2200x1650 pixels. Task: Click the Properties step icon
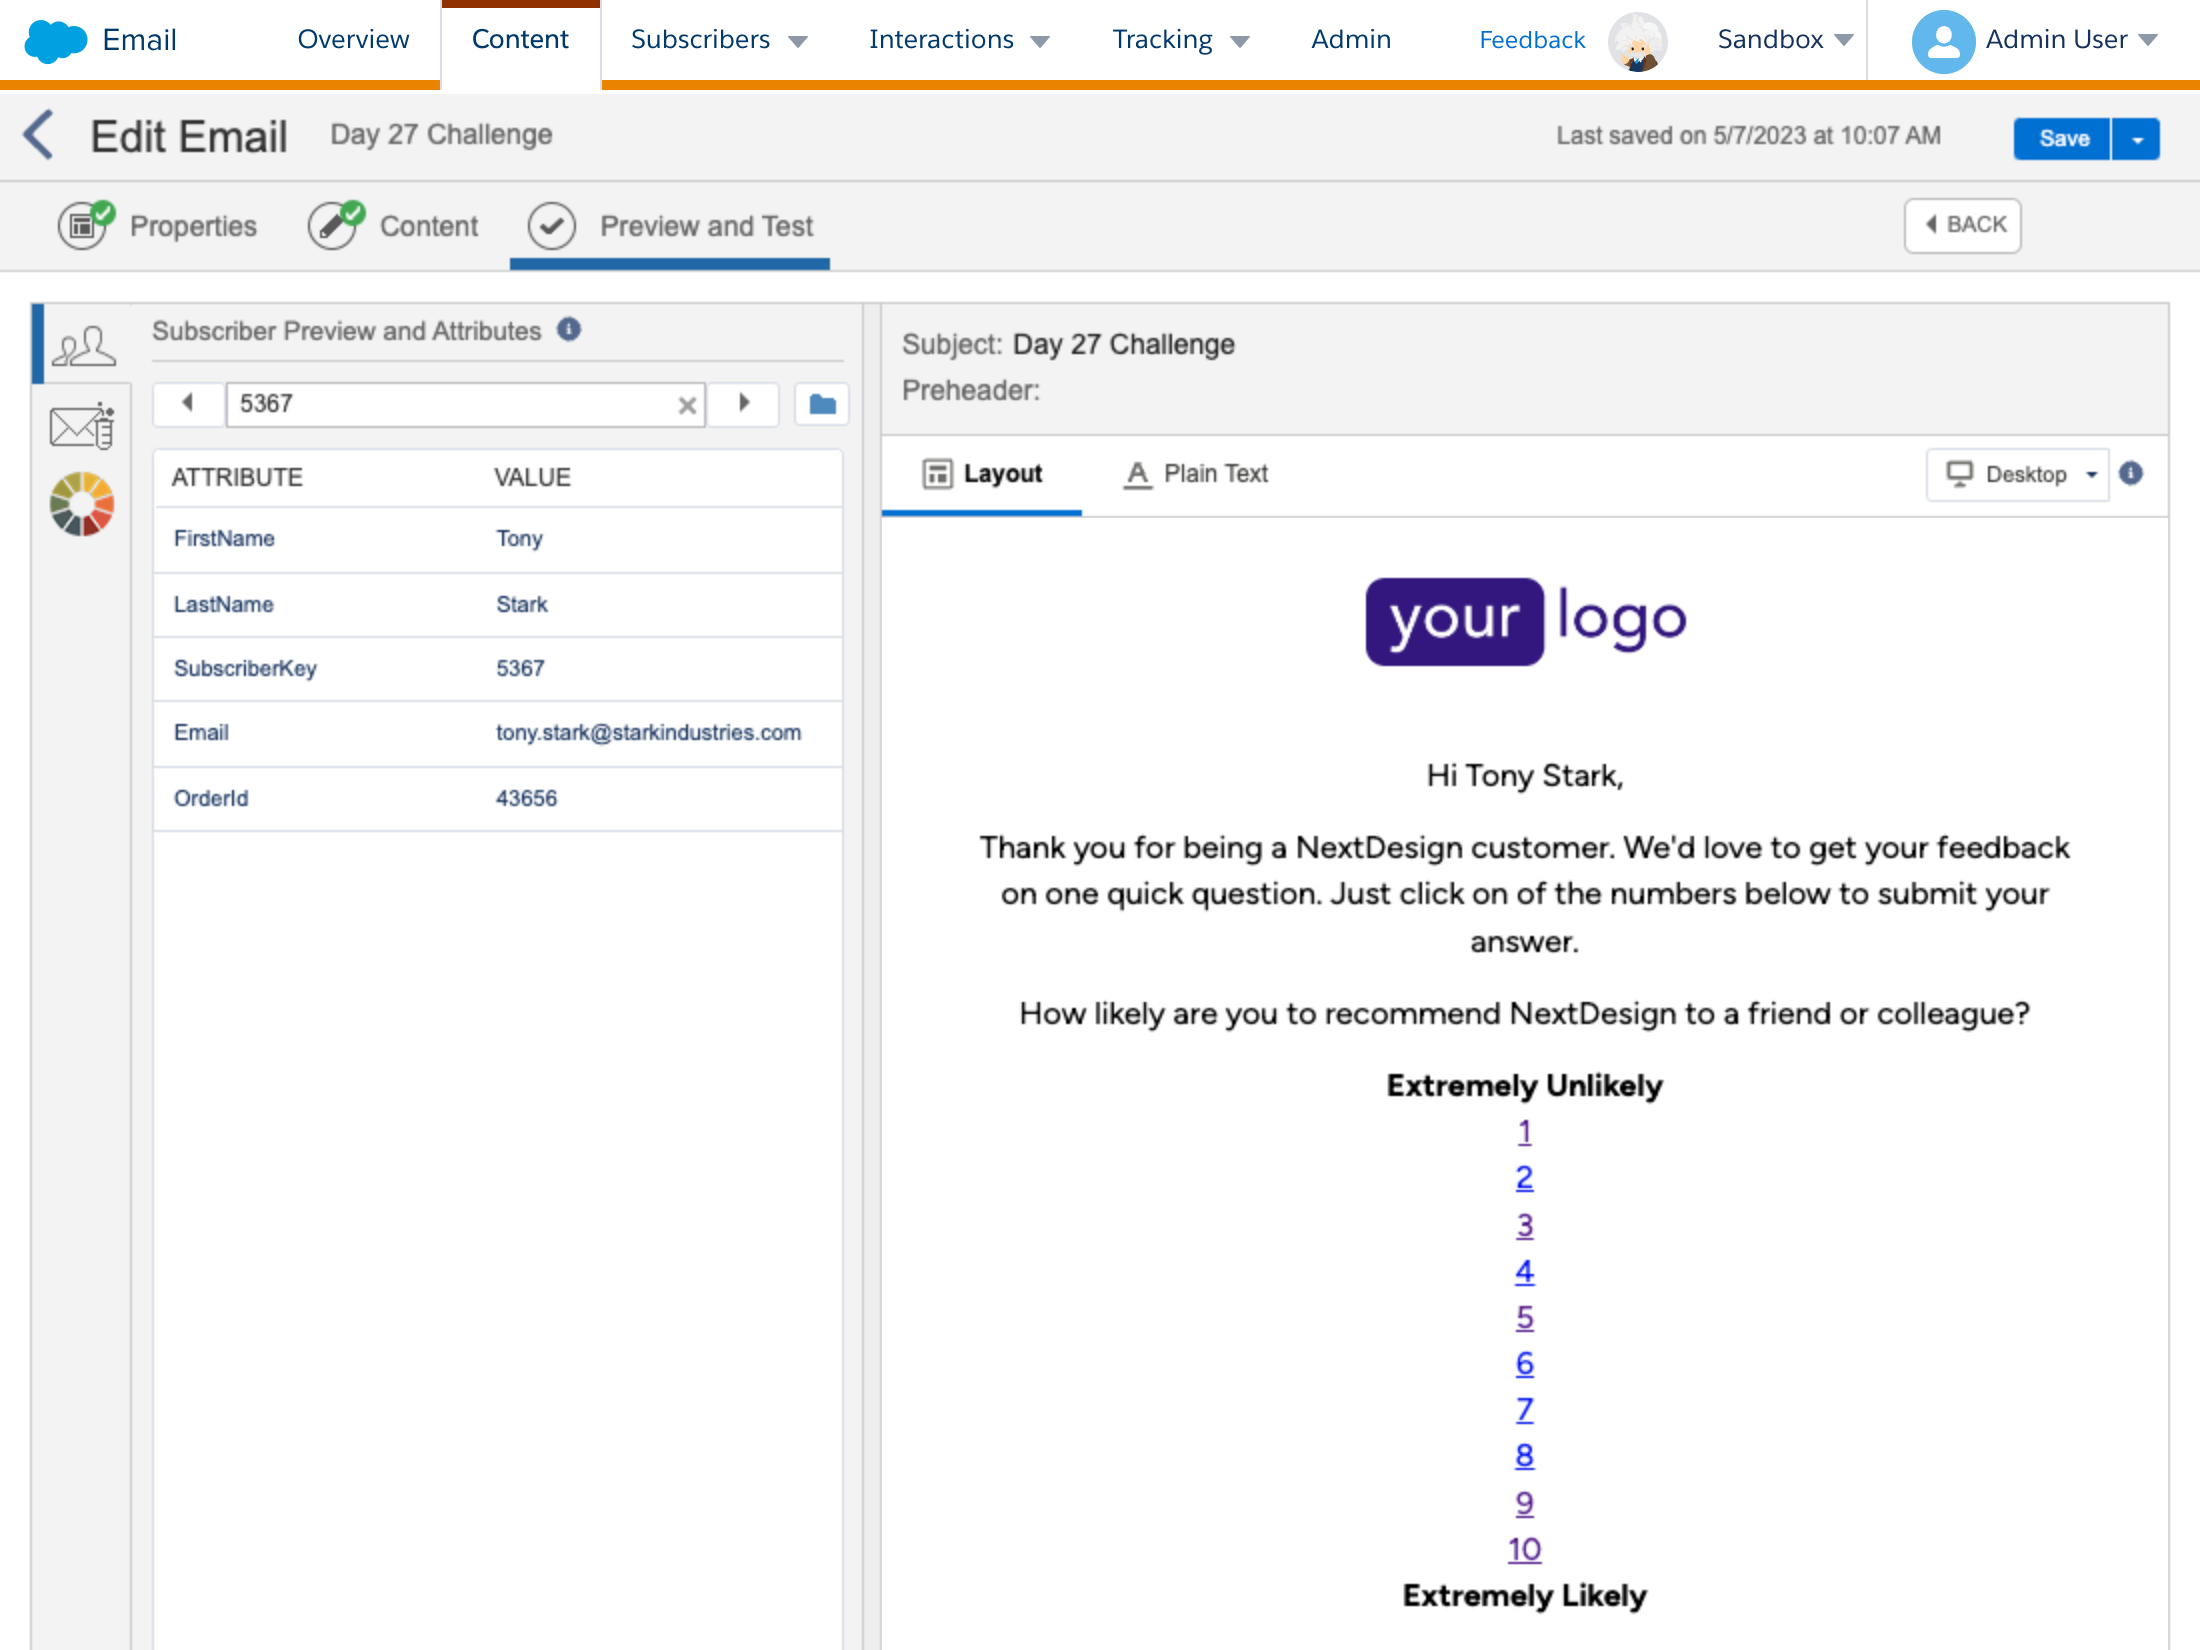click(85, 225)
